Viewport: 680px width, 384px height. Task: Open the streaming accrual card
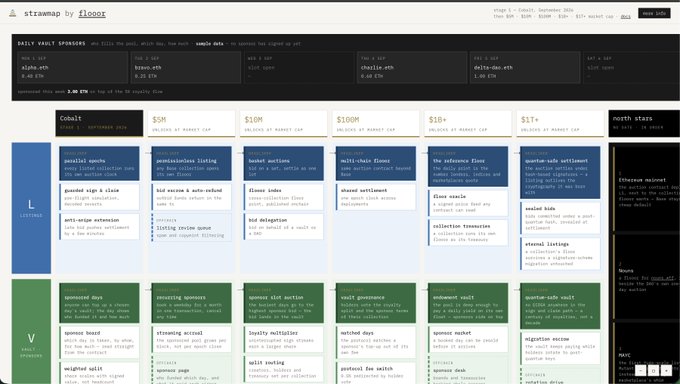point(191,339)
